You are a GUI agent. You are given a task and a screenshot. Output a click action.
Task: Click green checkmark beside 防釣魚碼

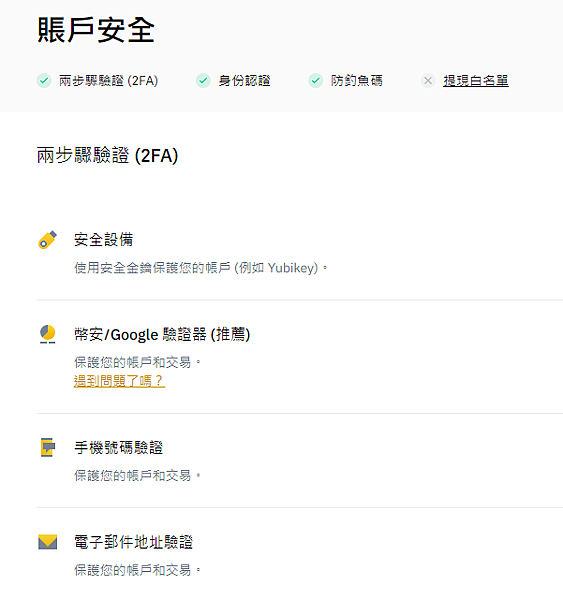click(x=315, y=80)
